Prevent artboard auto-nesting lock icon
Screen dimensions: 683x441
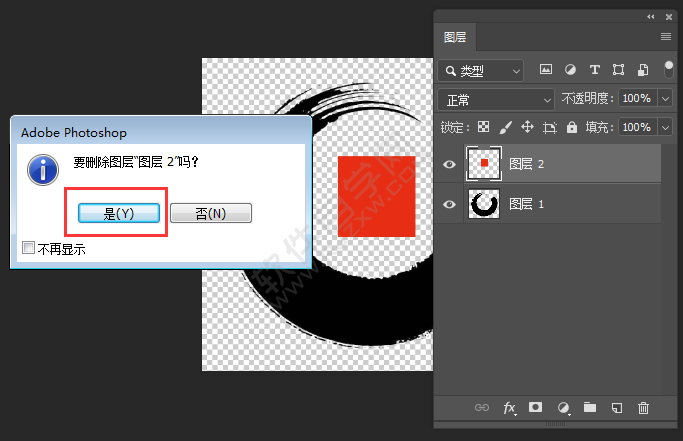[550, 127]
